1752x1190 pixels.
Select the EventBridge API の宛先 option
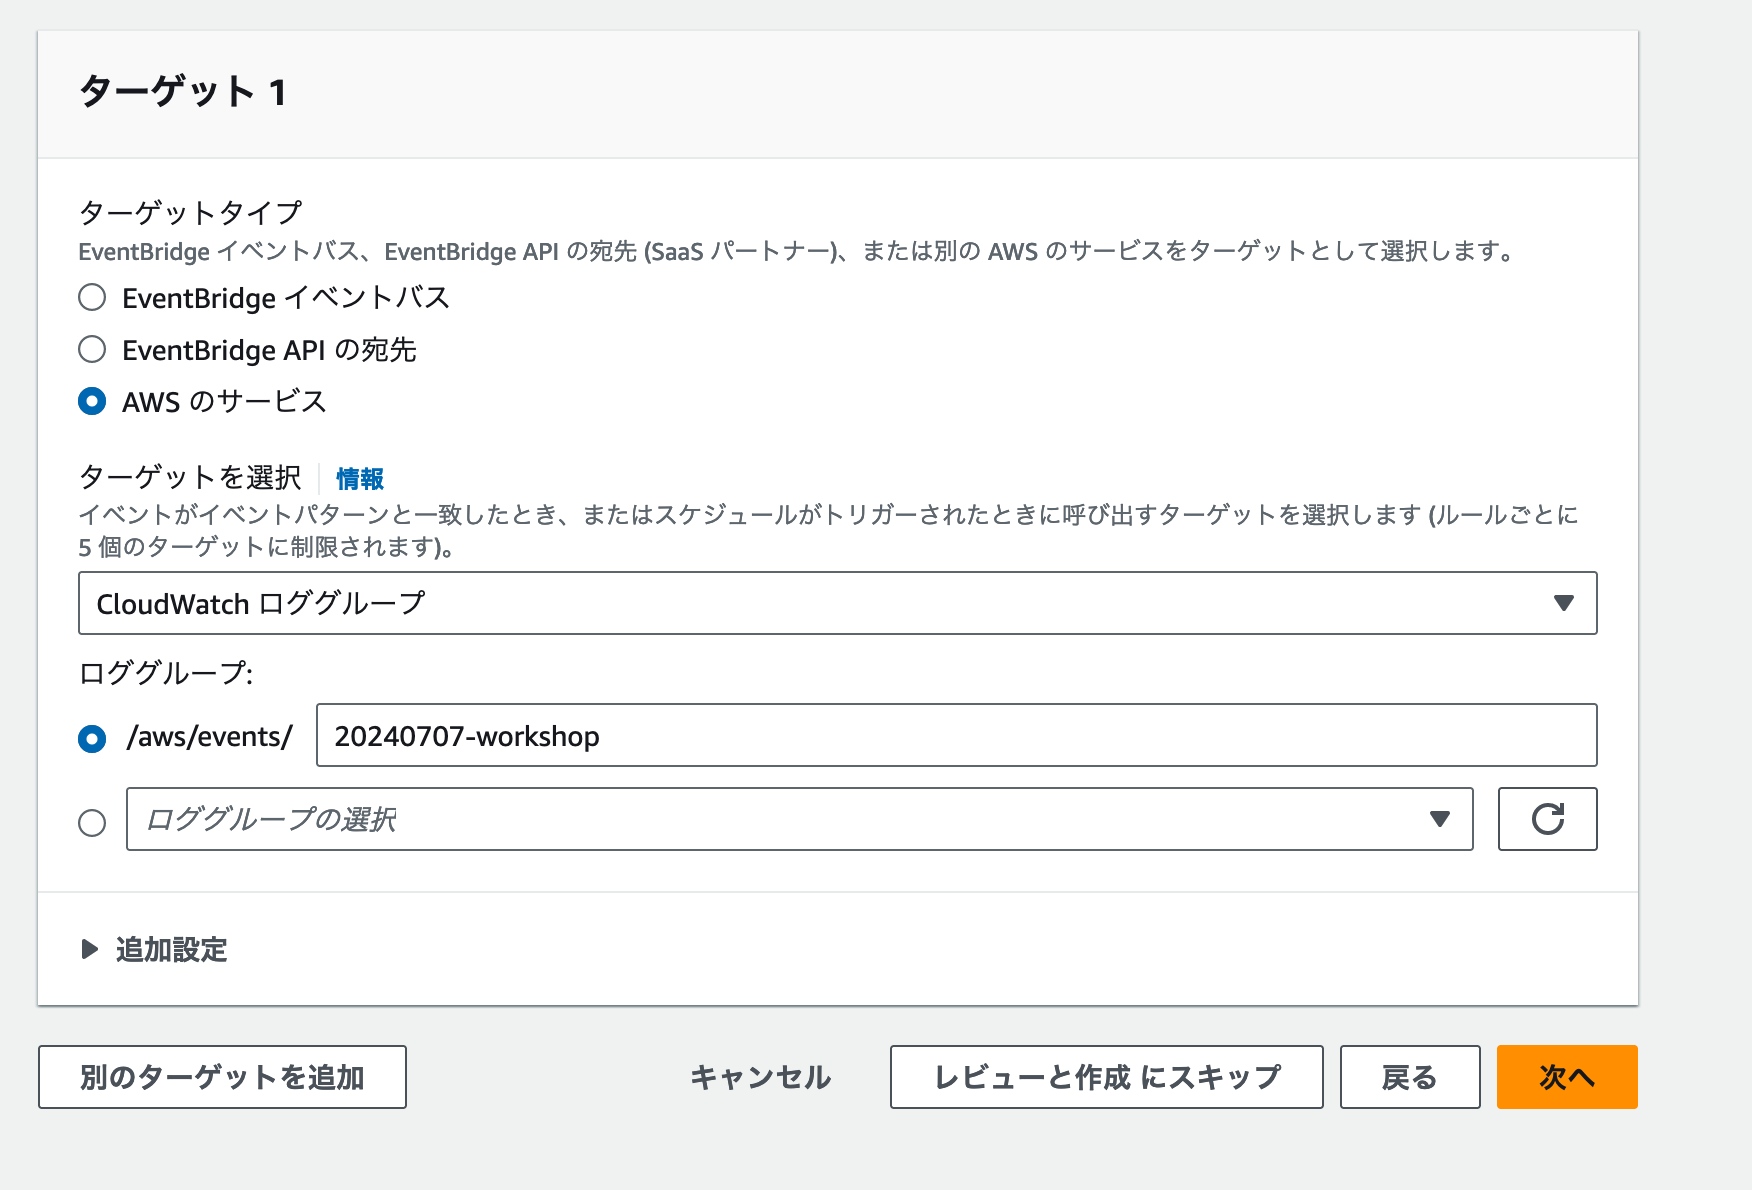92,349
